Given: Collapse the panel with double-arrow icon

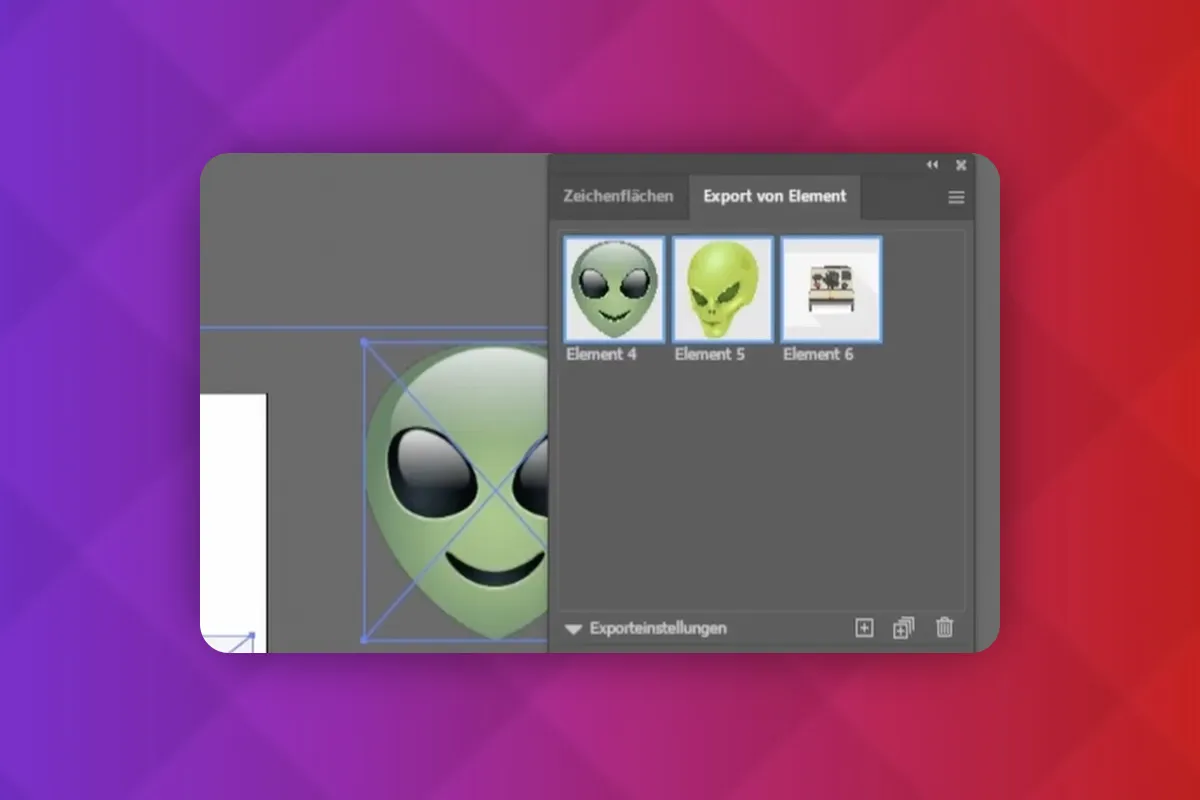Looking at the screenshot, I should point(933,164).
